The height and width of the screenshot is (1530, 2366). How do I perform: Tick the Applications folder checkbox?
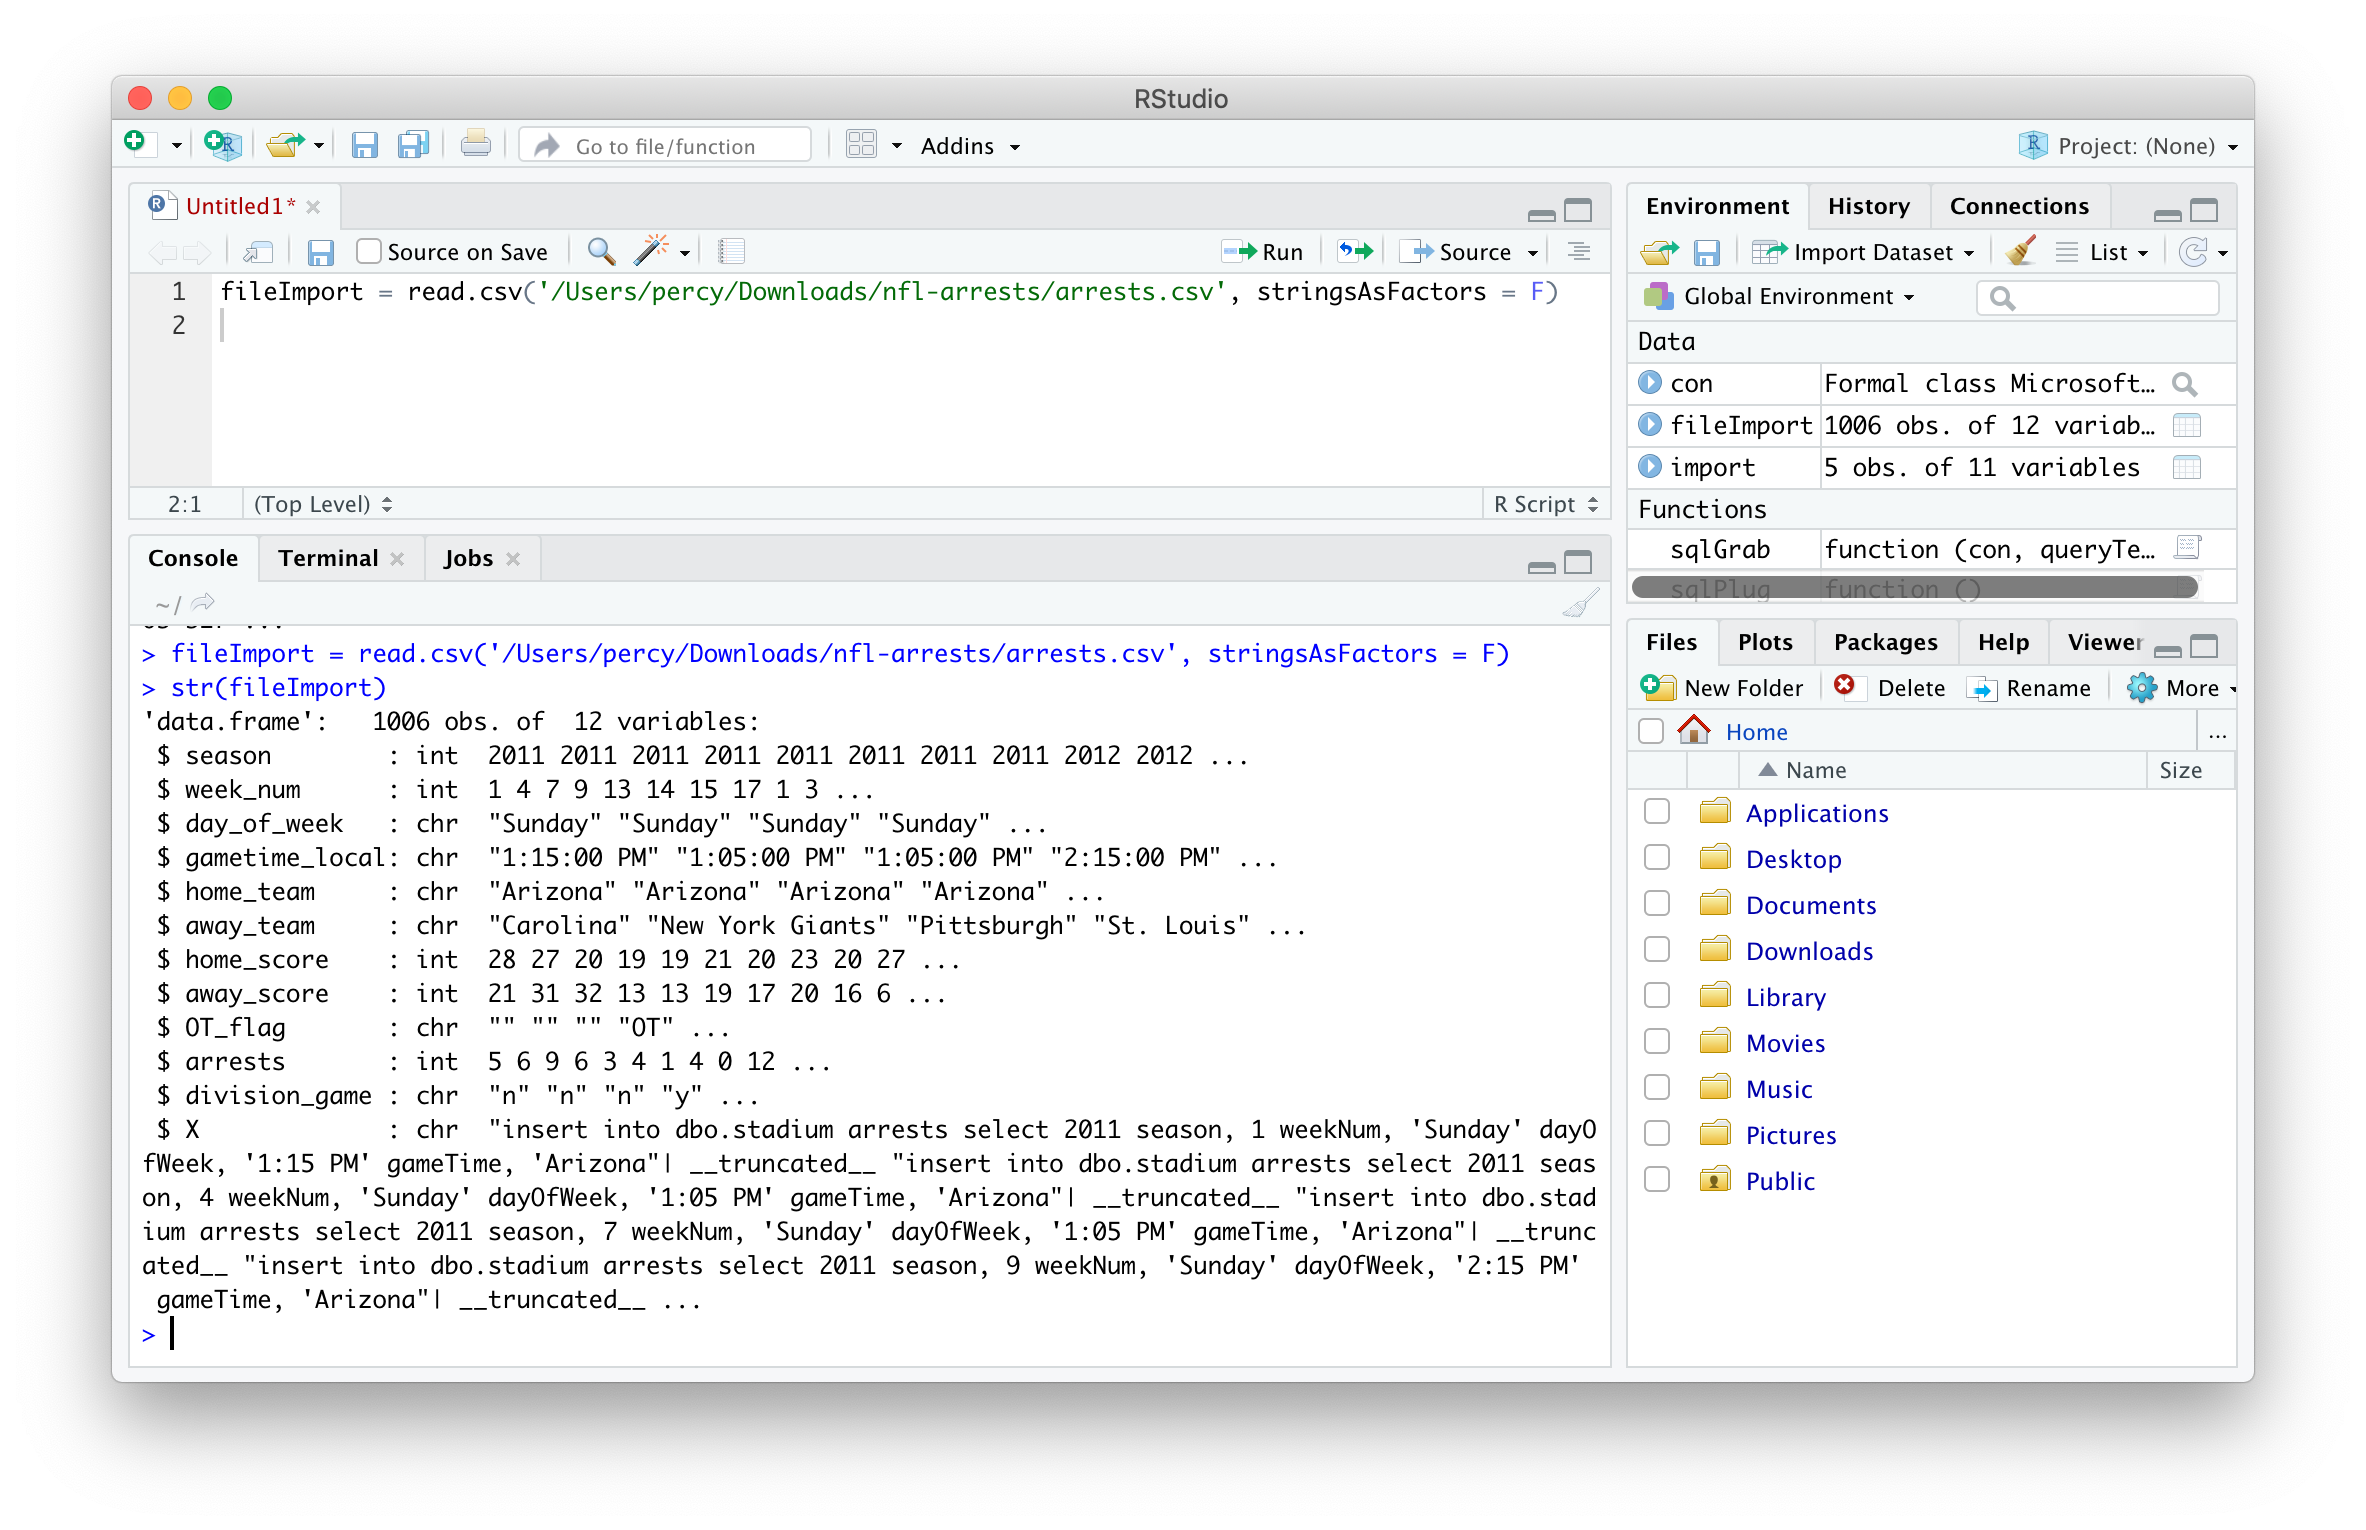point(1657,812)
